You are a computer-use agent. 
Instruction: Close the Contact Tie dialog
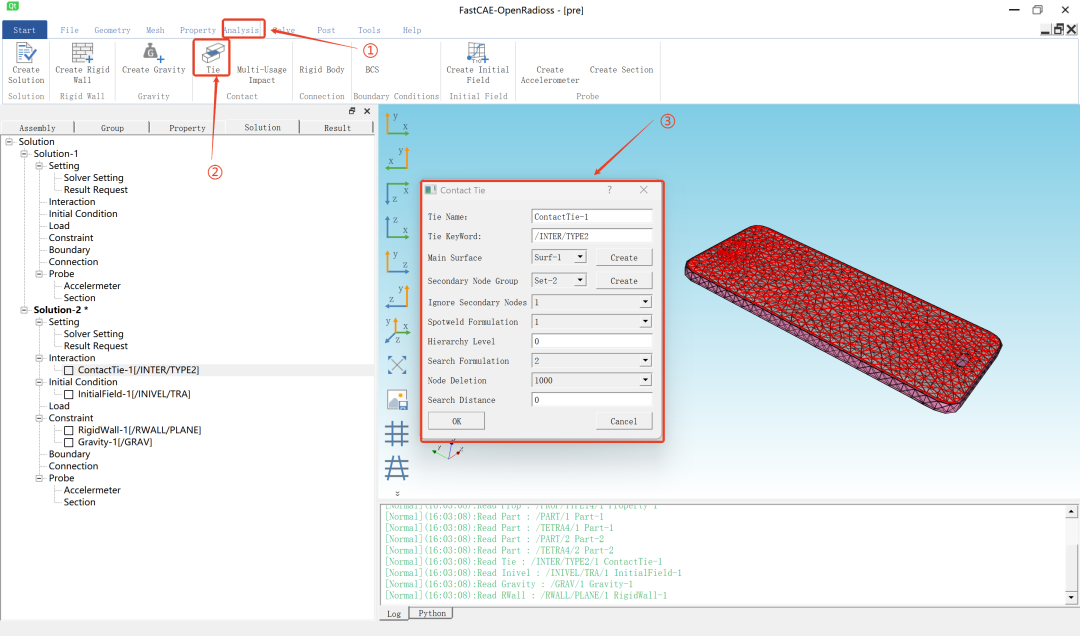(x=643, y=189)
